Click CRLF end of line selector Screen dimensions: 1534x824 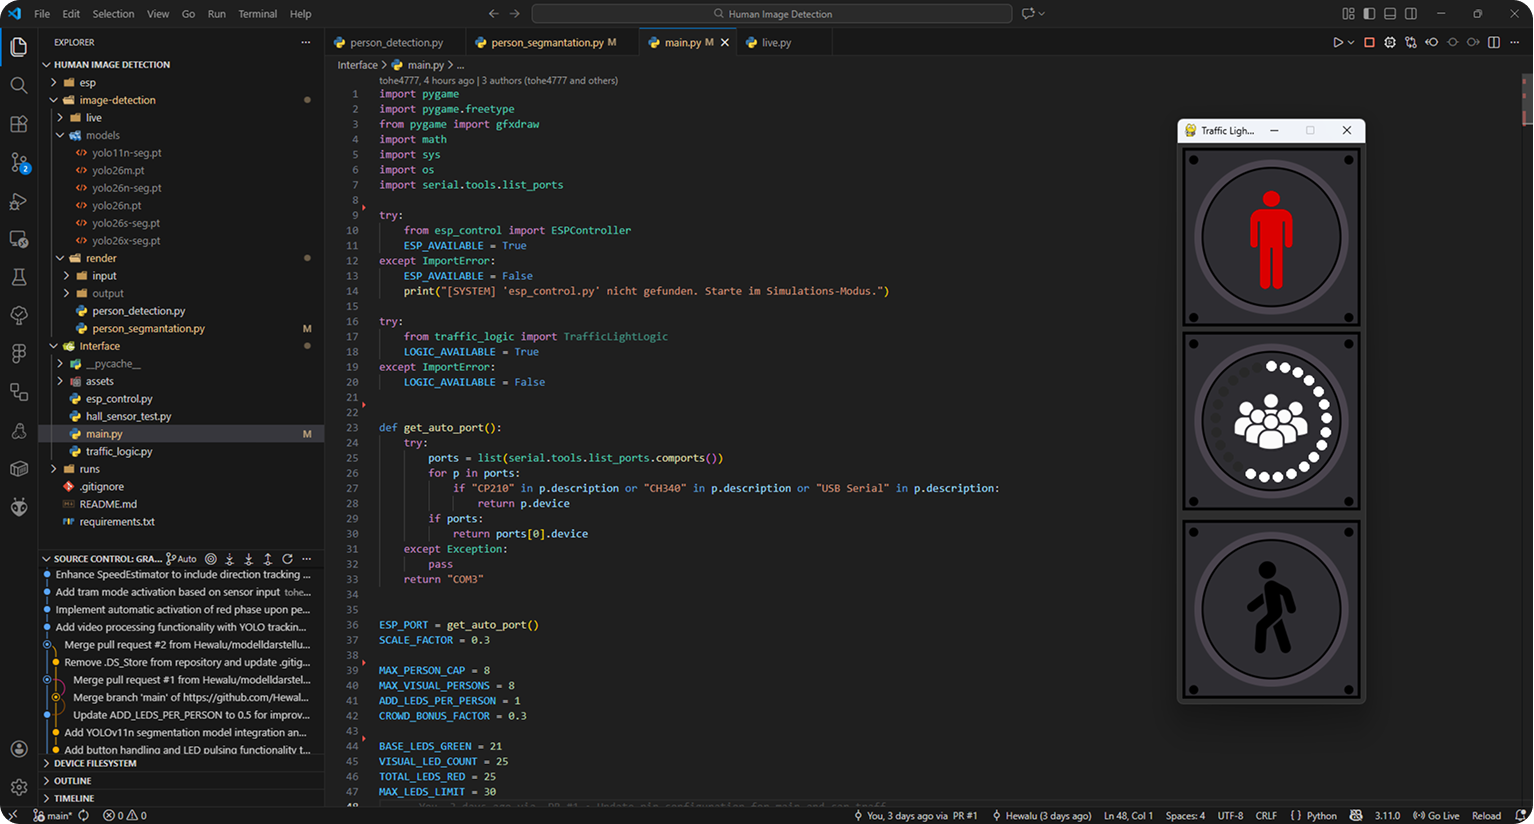(x=1266, y=816)
